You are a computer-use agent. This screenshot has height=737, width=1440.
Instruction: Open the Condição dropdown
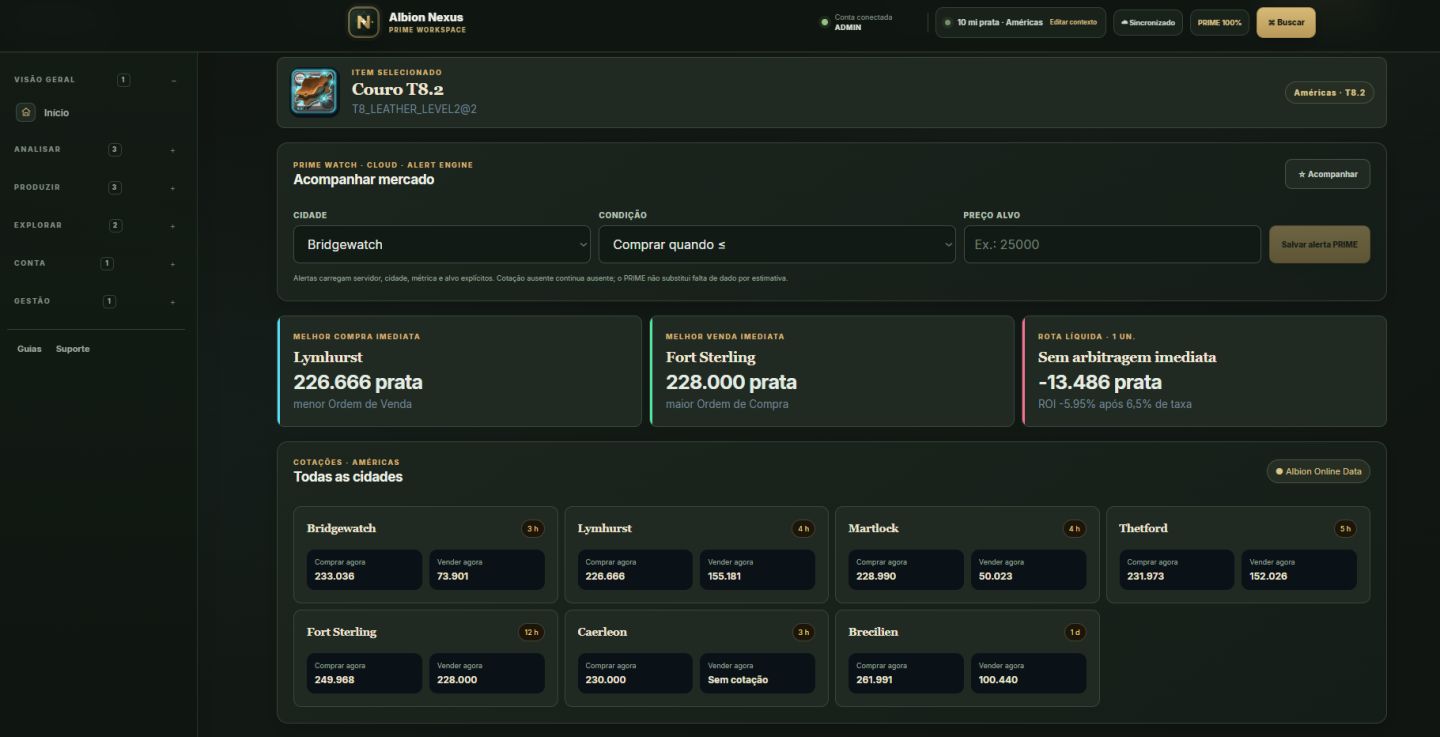777,244
